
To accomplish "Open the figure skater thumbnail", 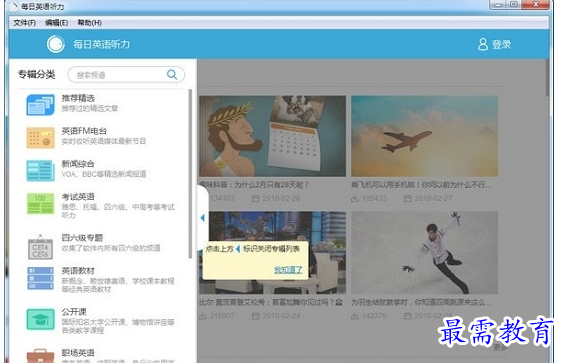I will pyautogui.click(x=424, y=253).
